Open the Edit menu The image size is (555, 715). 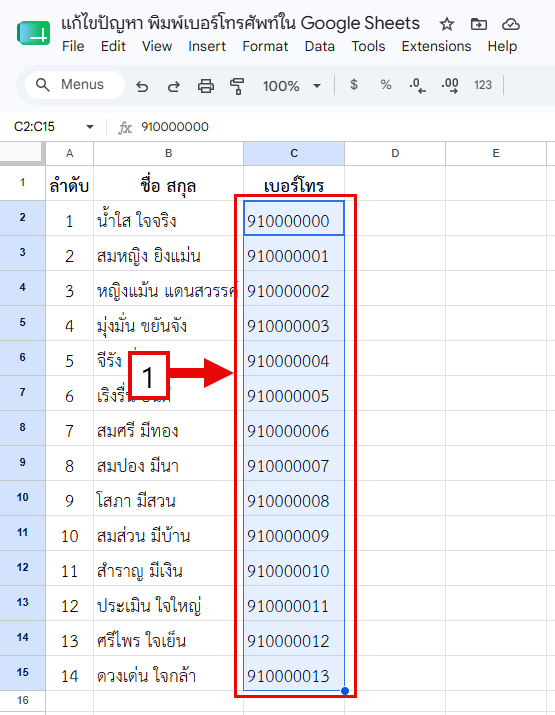pos(113,47)
